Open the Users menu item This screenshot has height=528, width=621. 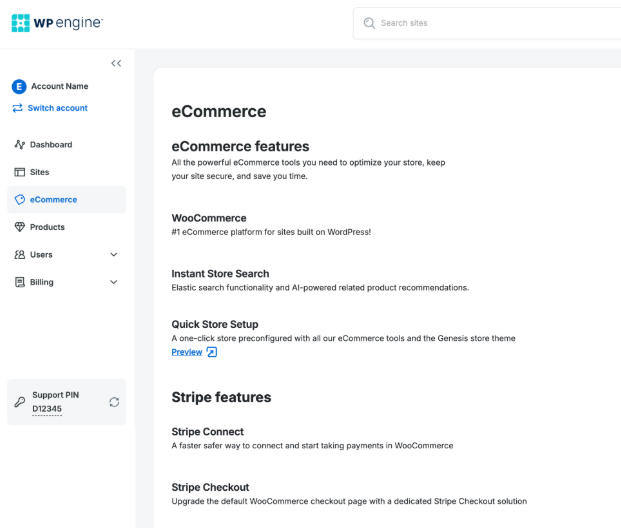point(67,254)
